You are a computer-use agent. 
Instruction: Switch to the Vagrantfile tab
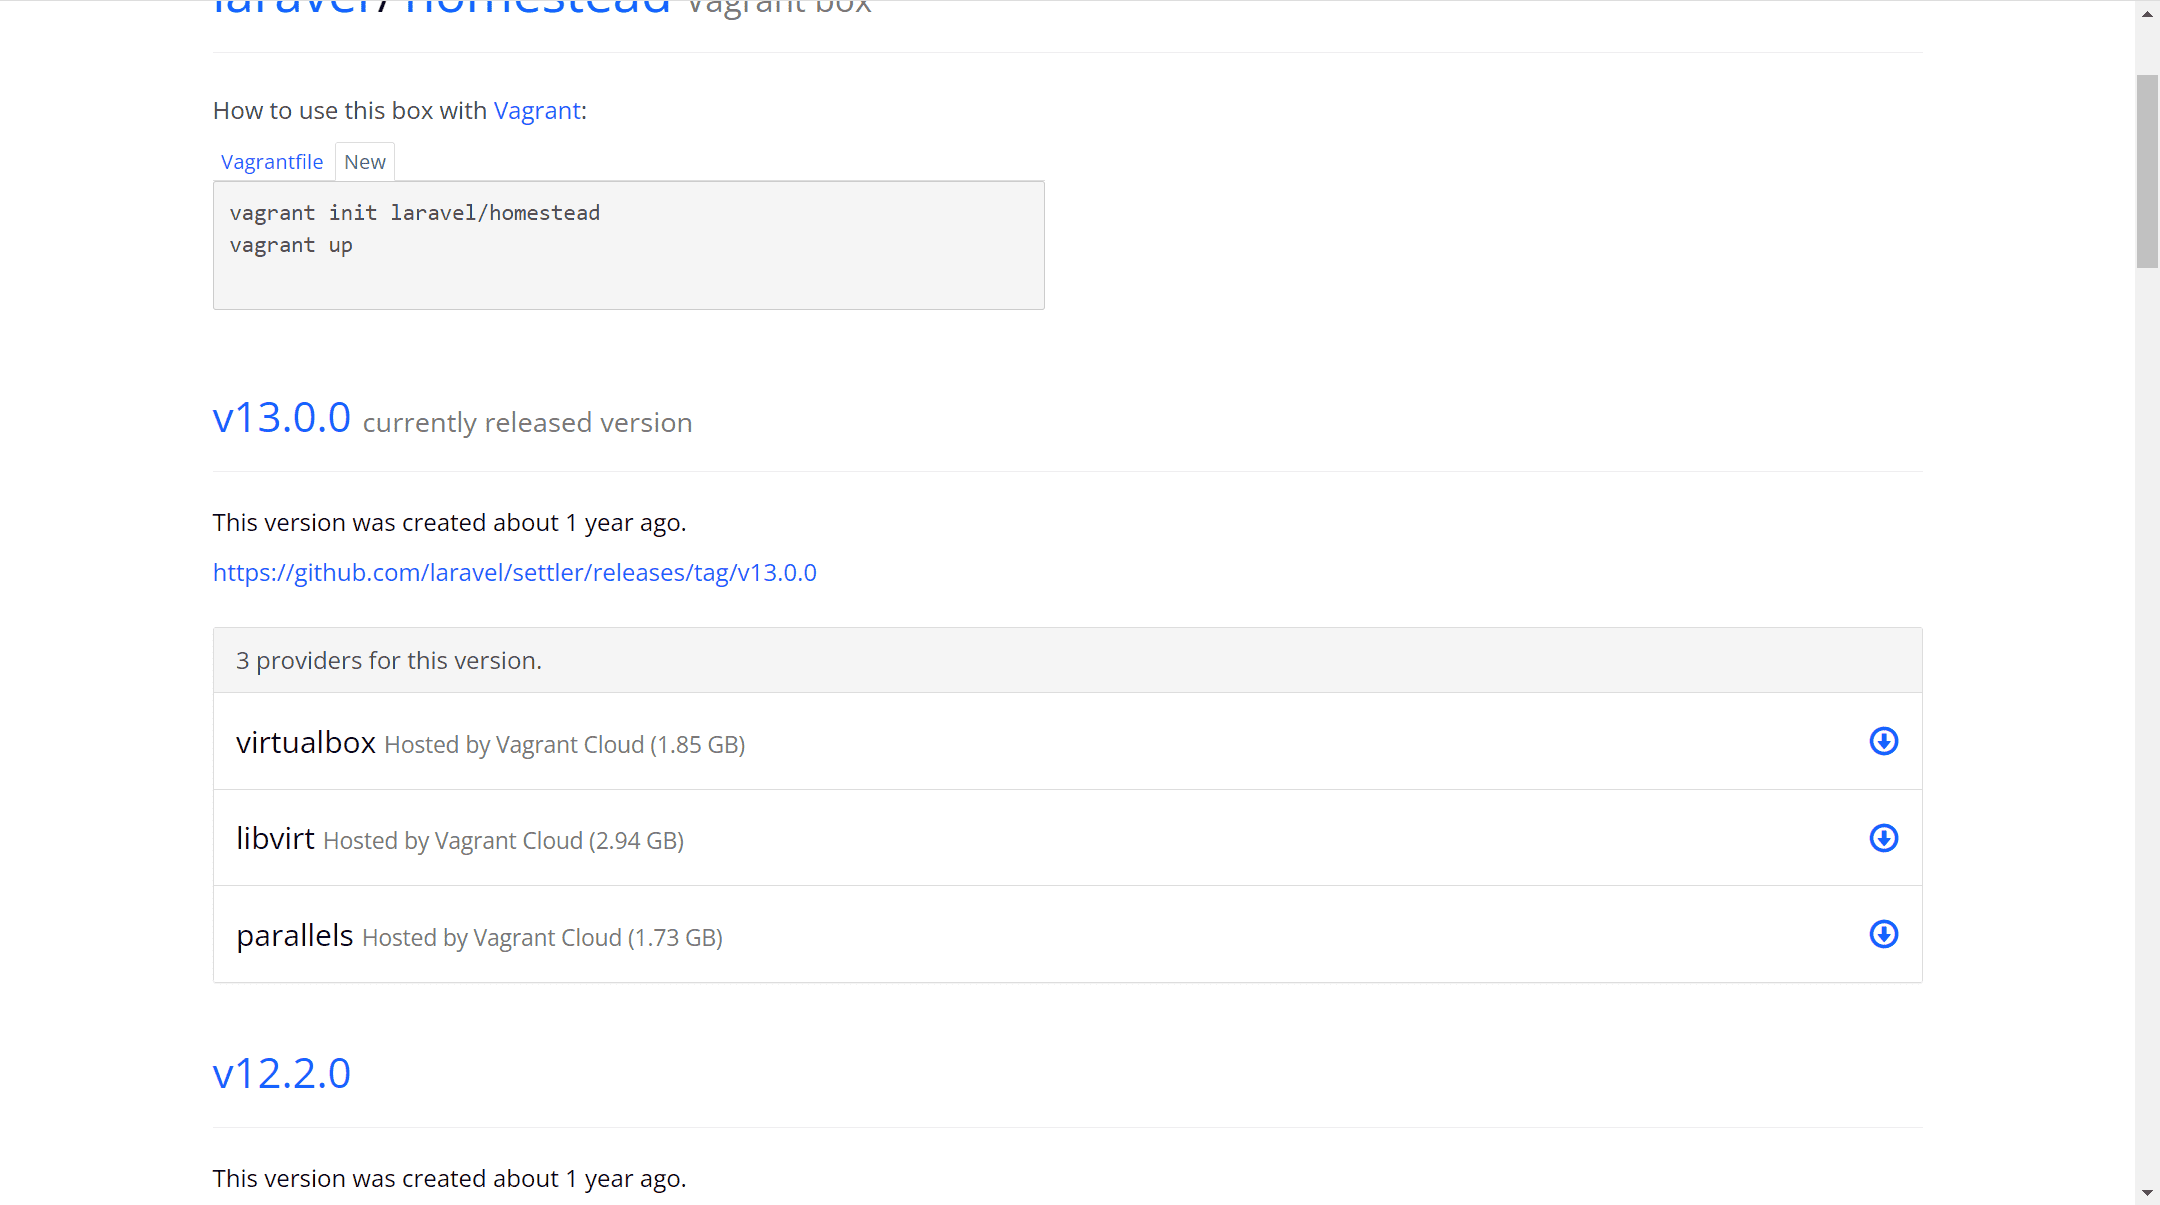[x=272, y=162]
